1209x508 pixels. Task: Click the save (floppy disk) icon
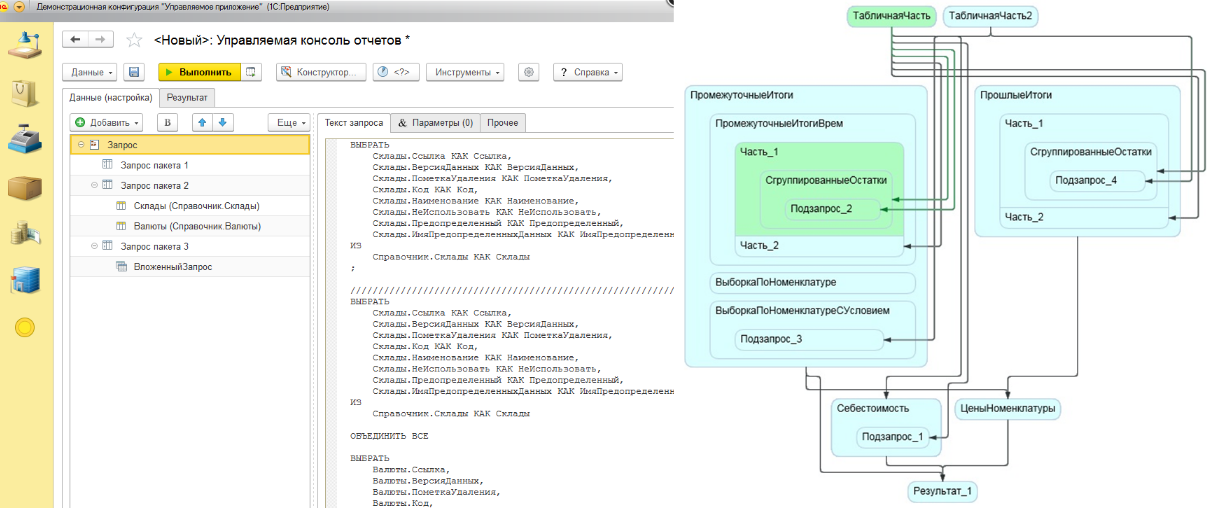134,72
